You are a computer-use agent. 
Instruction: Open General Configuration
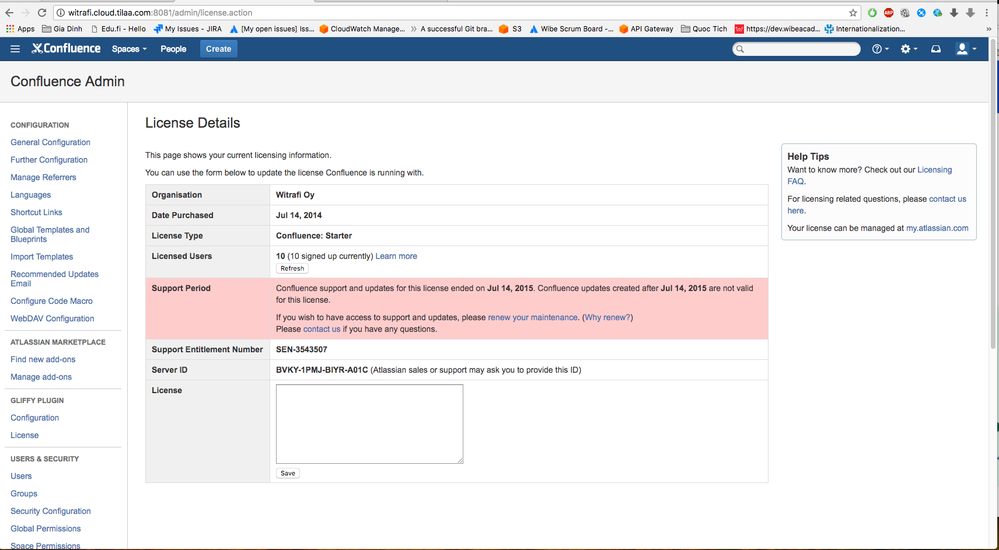50,142
